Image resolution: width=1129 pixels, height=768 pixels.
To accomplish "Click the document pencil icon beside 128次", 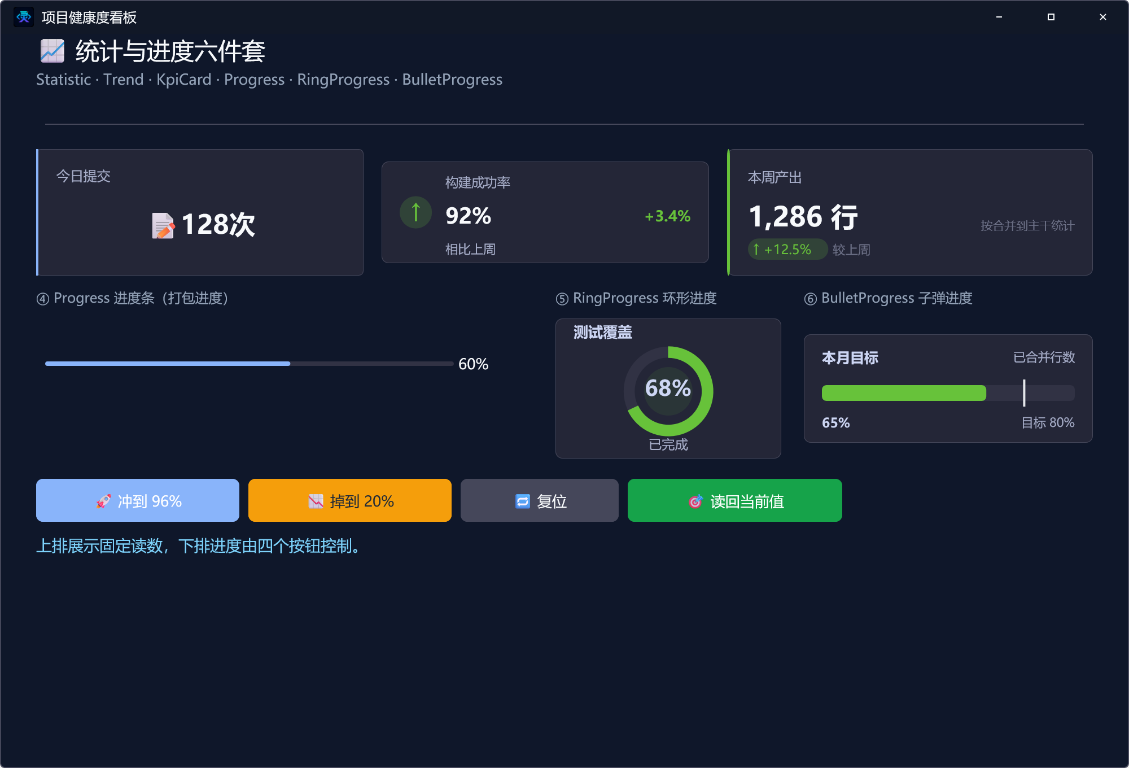I will click(163, 225).
